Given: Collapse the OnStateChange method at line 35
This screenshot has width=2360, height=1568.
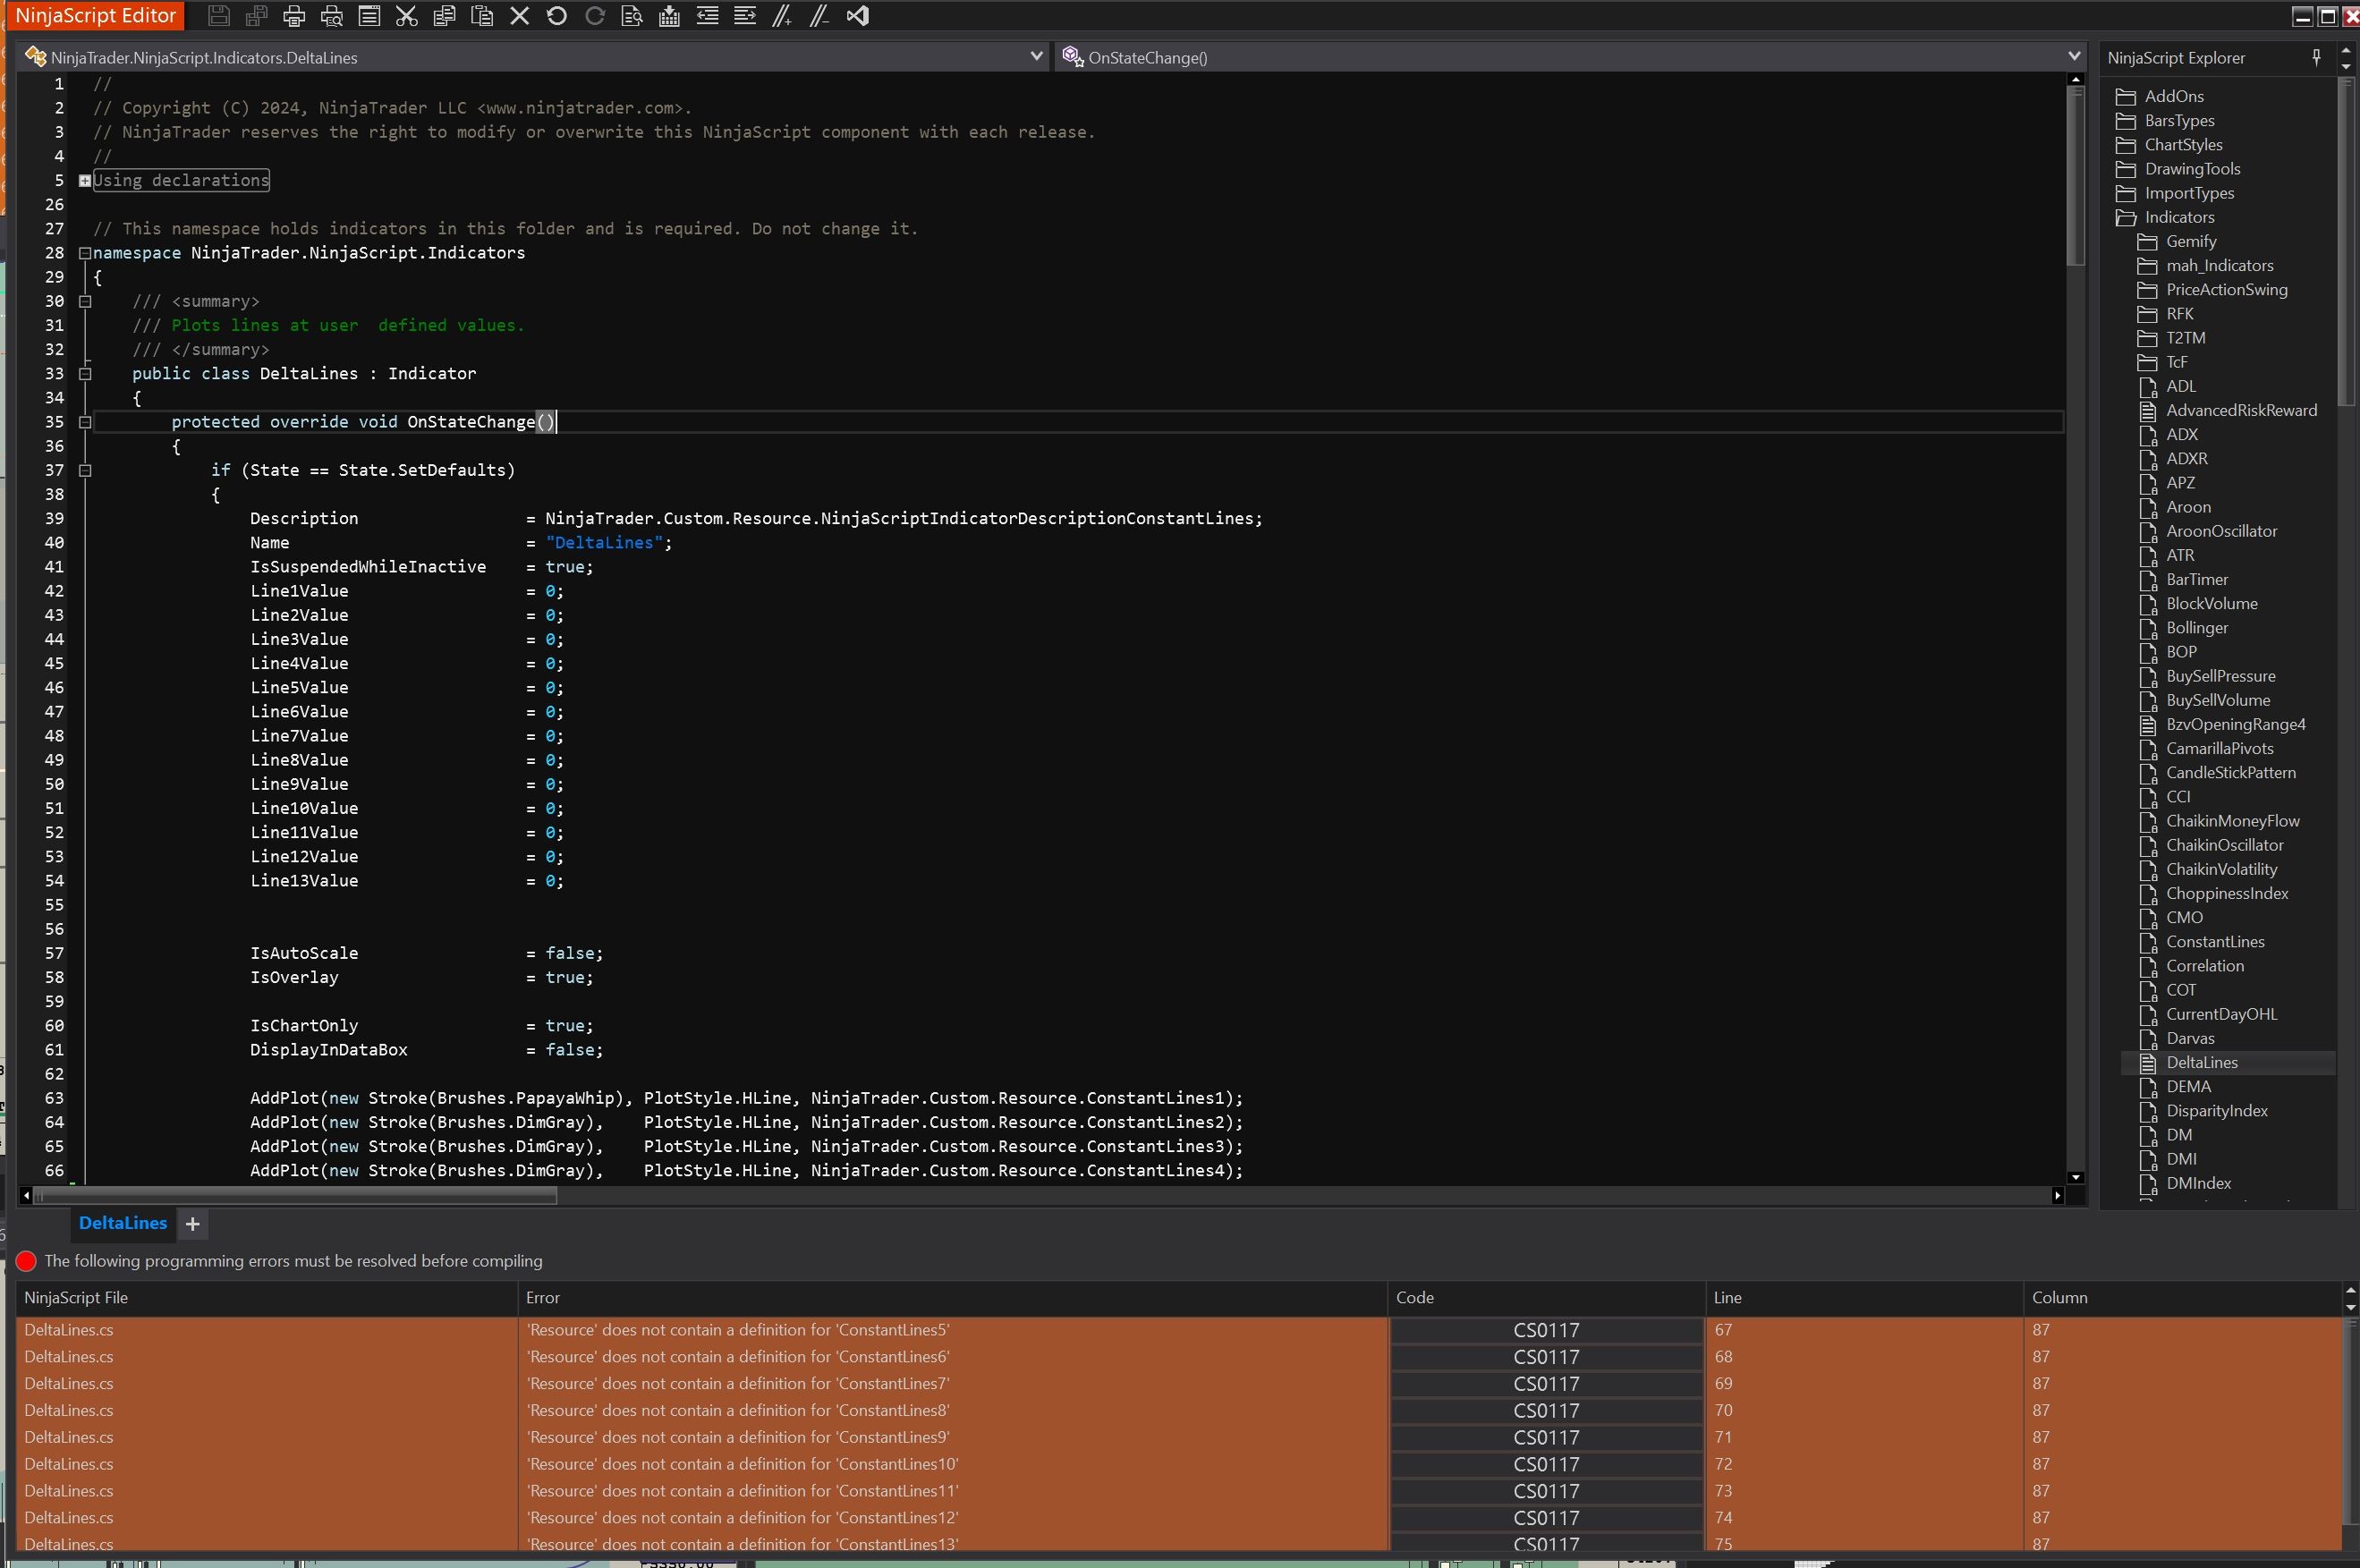Looking at the screenshot, I should click(x=85, y=422).
